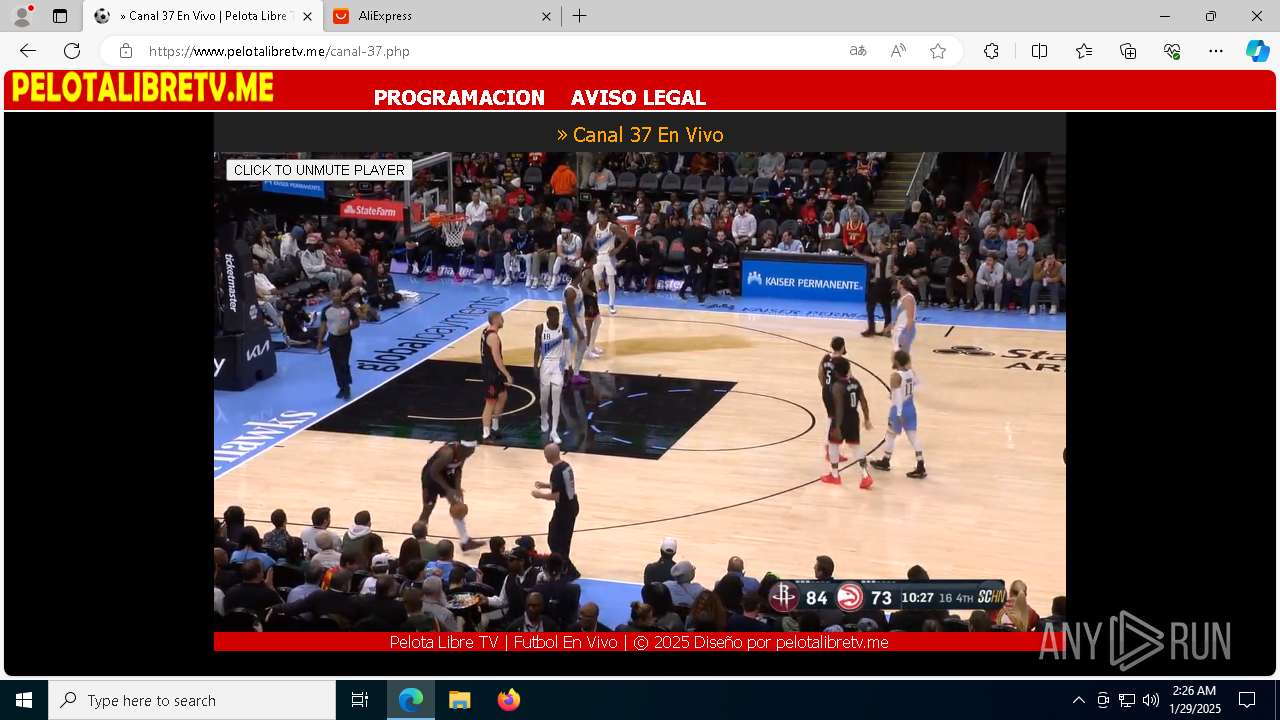The image size is (1280, 720).
Task: Open the translate page icon
Action: tap(858, 51)
